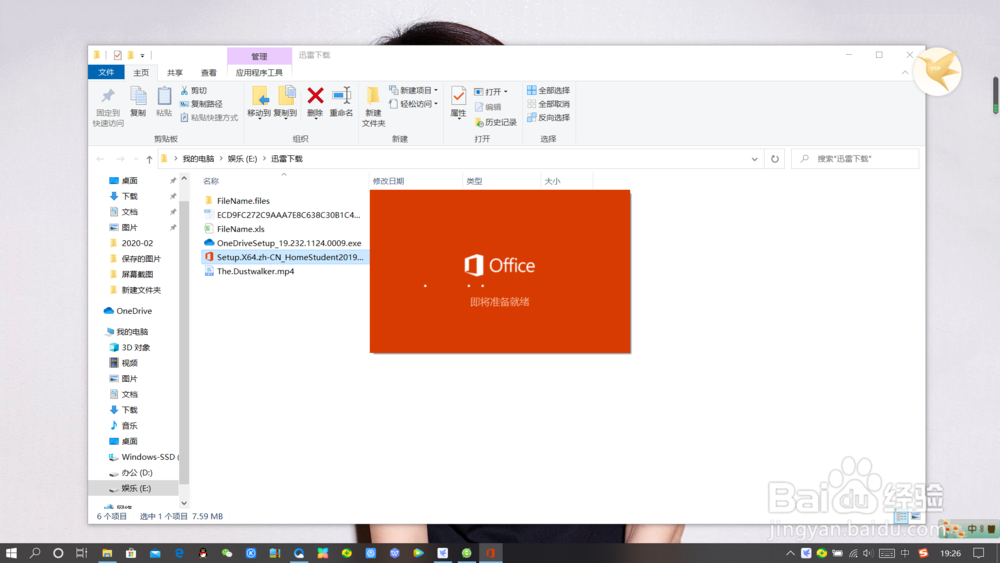Sort by 类型 type column header
The image size is (1000, 563).
tap(474, 181)
